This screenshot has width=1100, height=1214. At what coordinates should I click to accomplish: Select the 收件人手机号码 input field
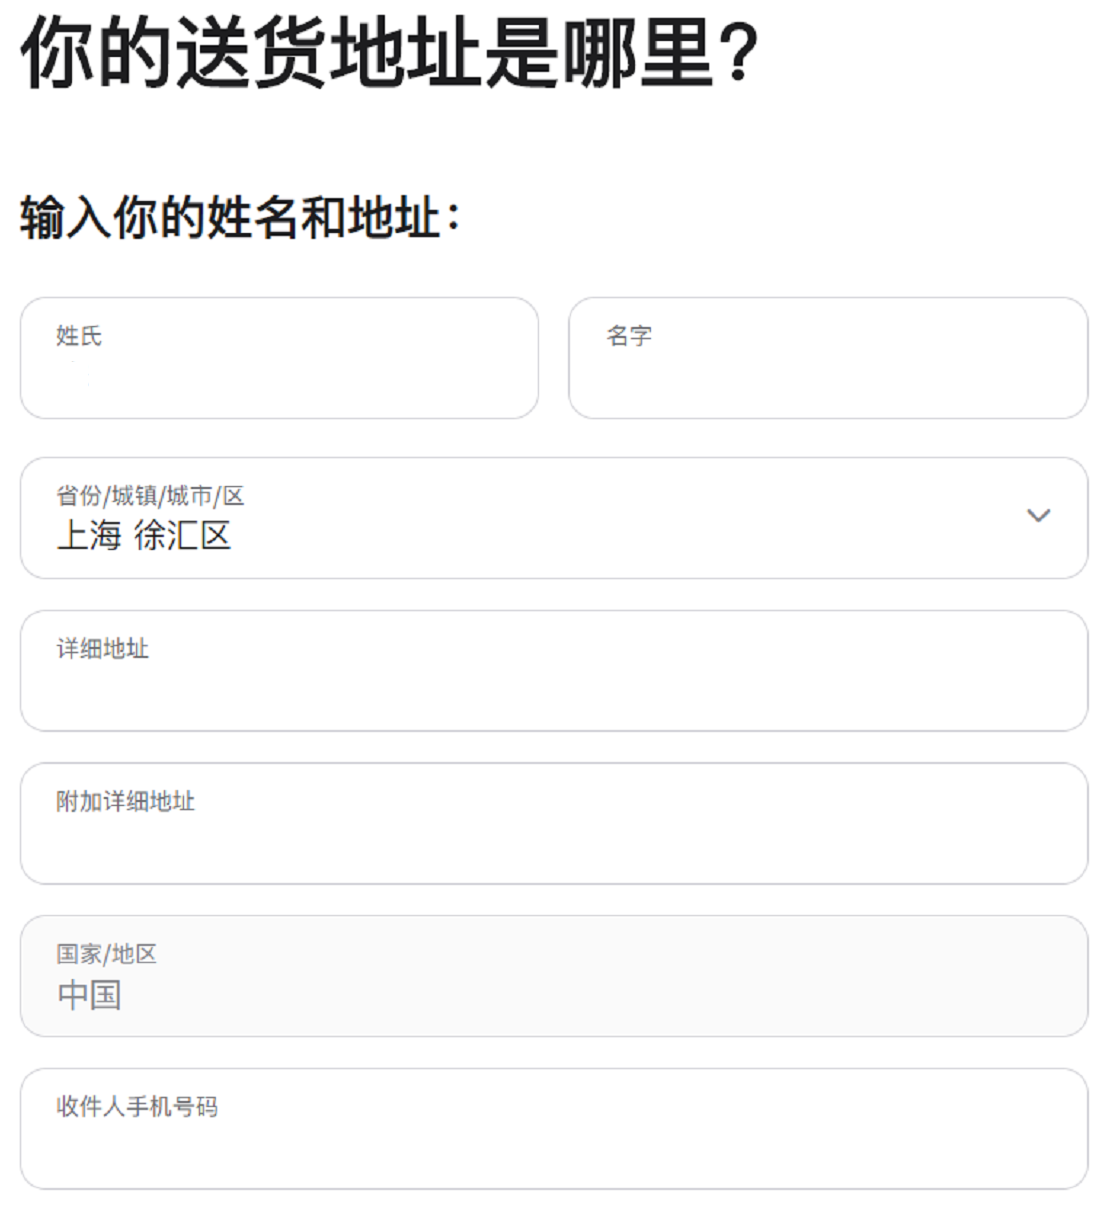pyautogui.click(x=553, y=1140)
